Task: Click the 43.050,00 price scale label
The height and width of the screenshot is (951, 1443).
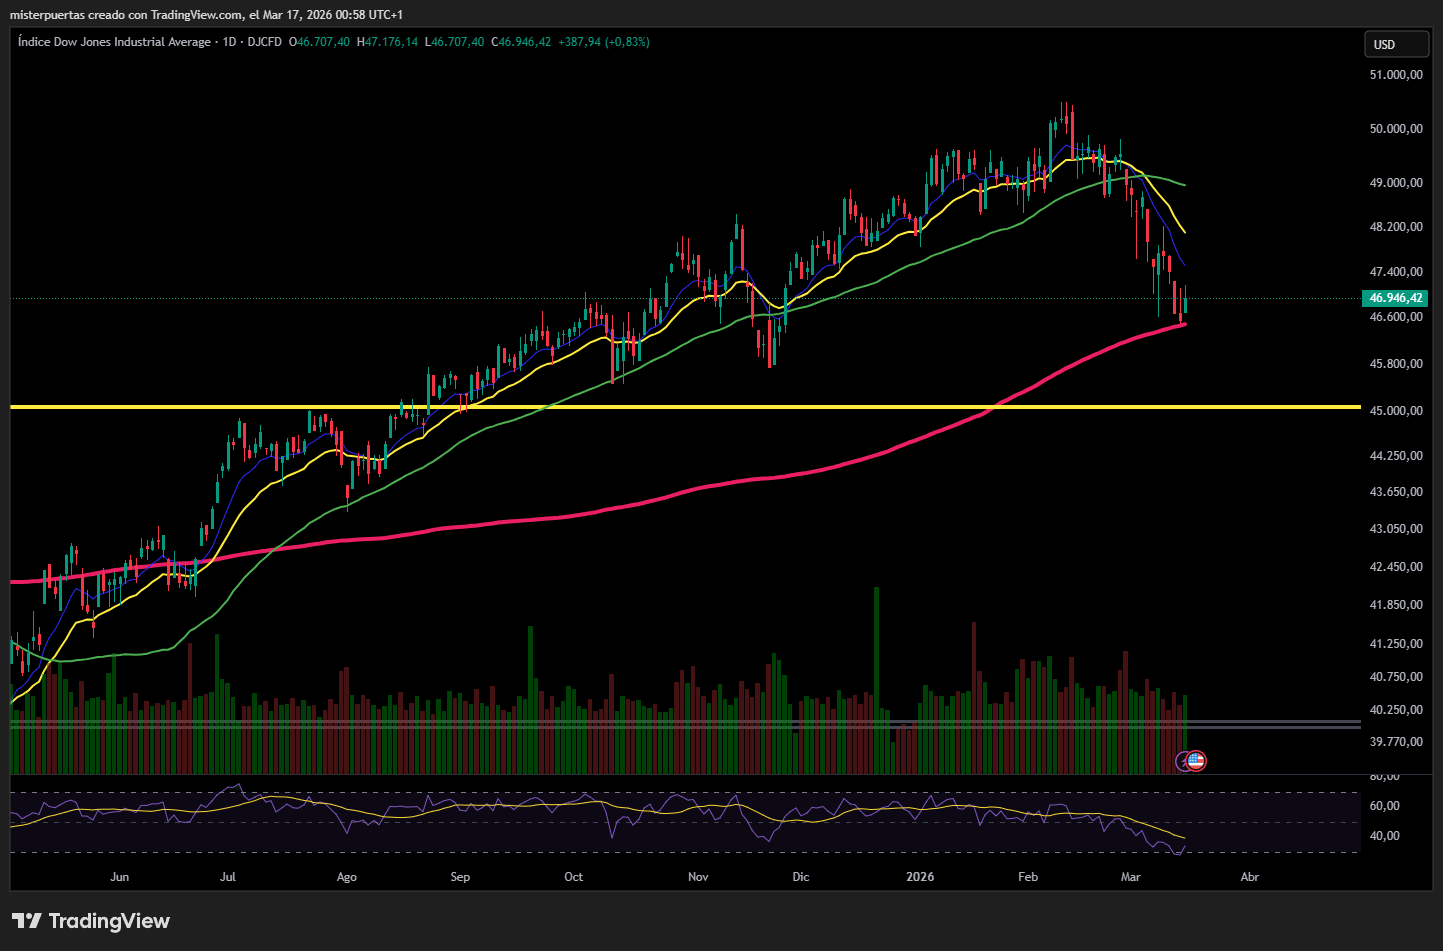Action: tap(1396, 529)
